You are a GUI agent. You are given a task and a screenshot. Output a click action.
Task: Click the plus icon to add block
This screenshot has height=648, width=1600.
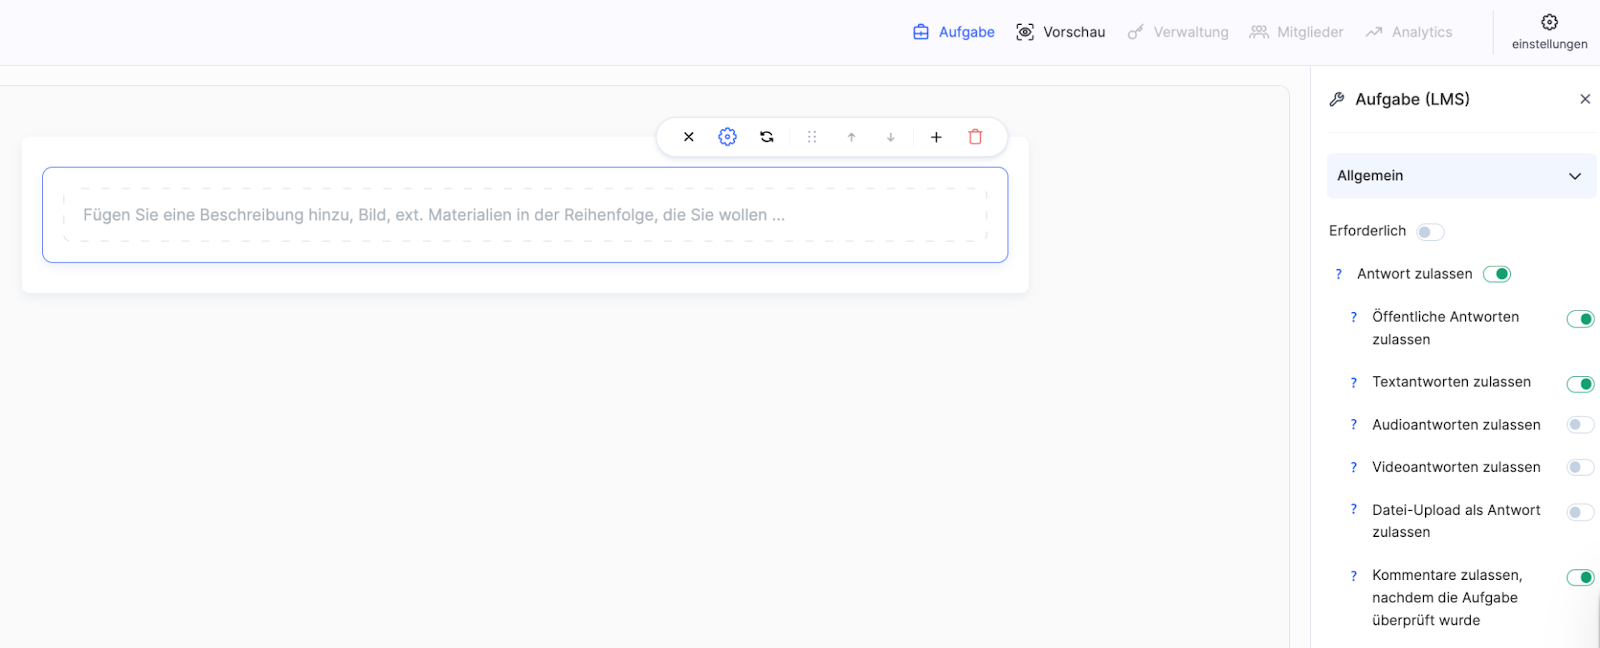click(936, 137)
